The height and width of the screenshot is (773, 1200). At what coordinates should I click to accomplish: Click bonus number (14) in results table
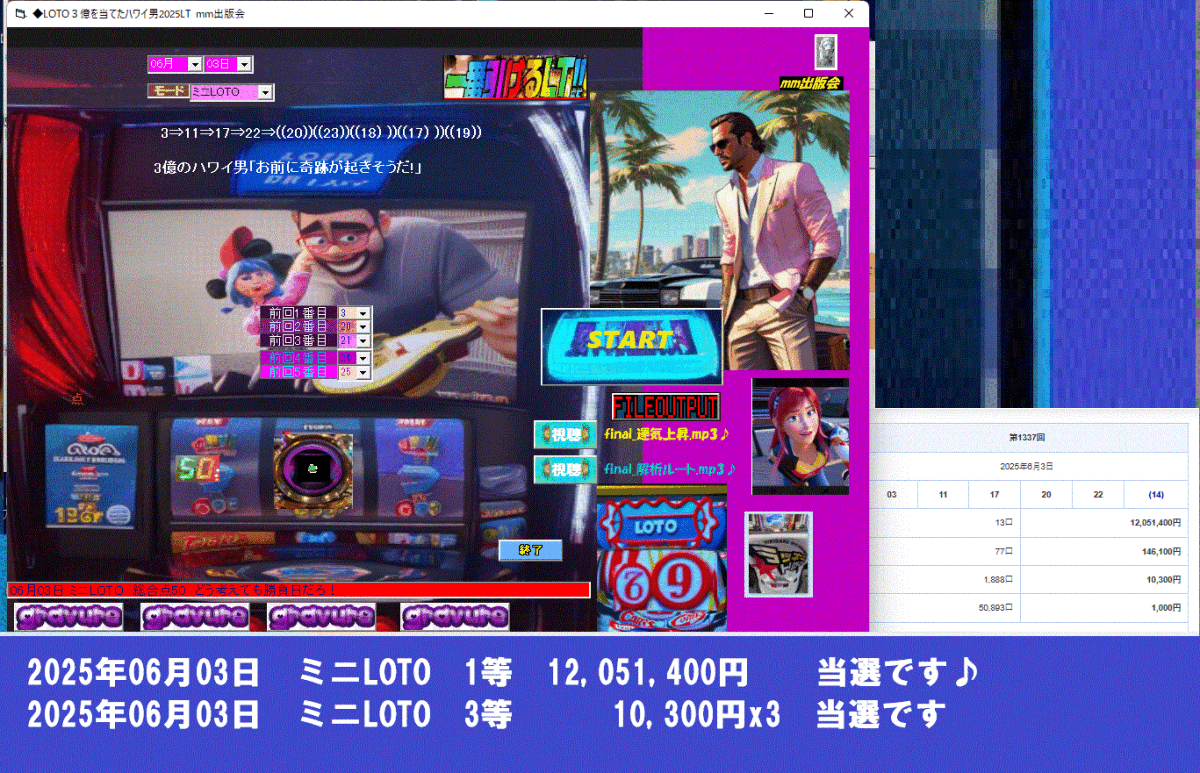pos(1156,495)
